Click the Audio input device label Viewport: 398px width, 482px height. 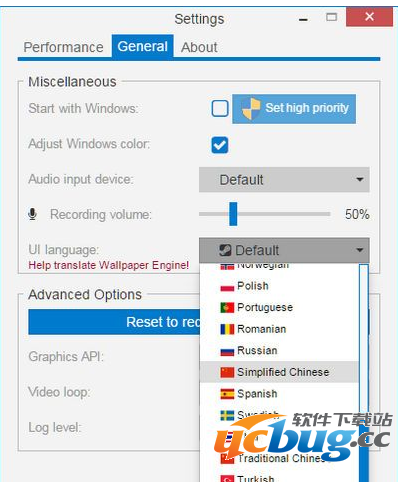[81, 179]
